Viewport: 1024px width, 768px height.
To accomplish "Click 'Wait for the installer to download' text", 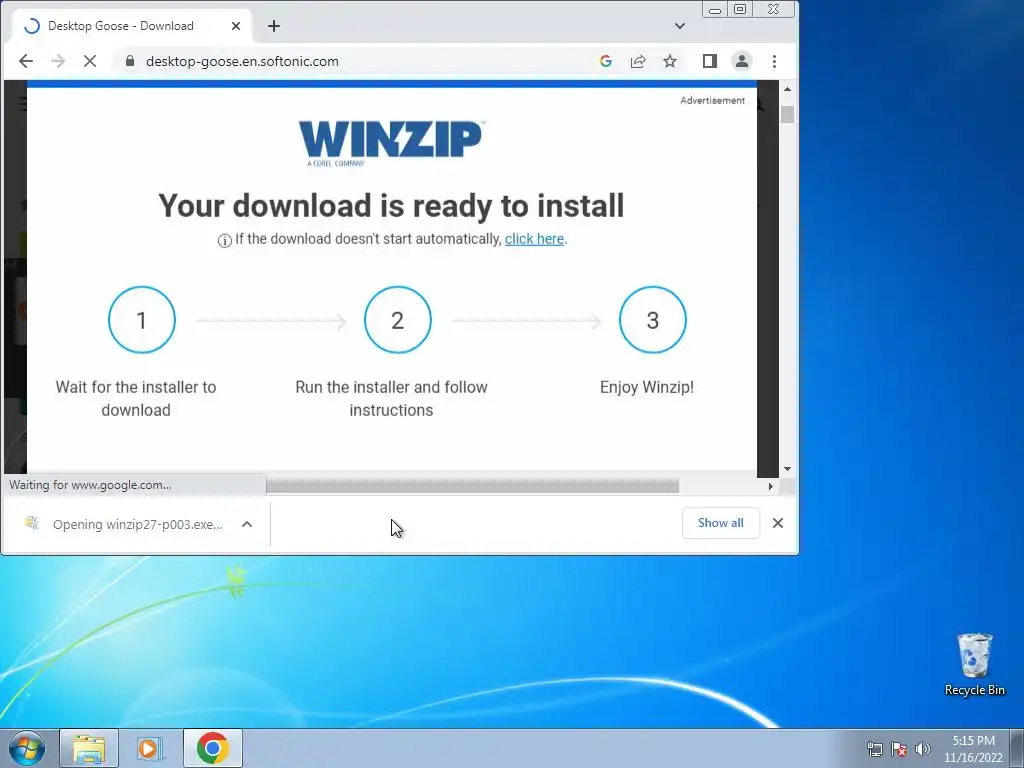I will 136,398.
